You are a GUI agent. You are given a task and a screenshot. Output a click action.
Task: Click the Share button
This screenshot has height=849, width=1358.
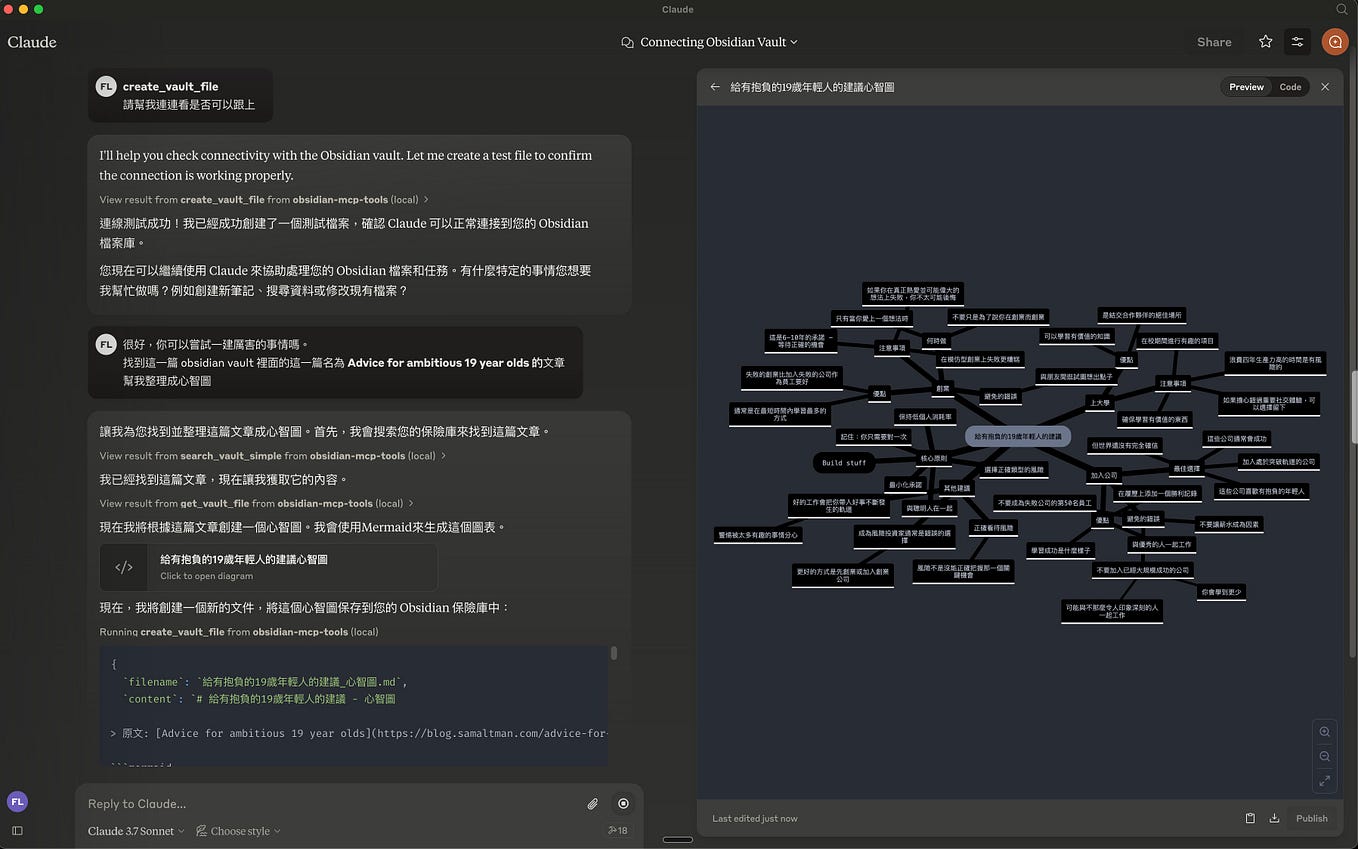pyautogui.click(x=1213, y=42)
